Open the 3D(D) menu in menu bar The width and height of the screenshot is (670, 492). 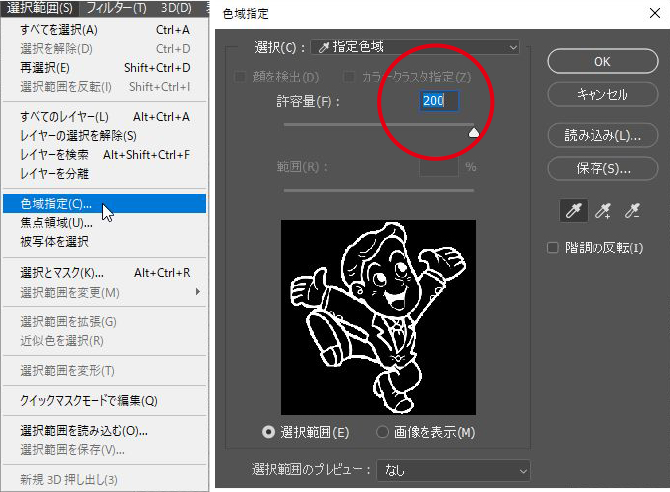[x=176, y=8]
